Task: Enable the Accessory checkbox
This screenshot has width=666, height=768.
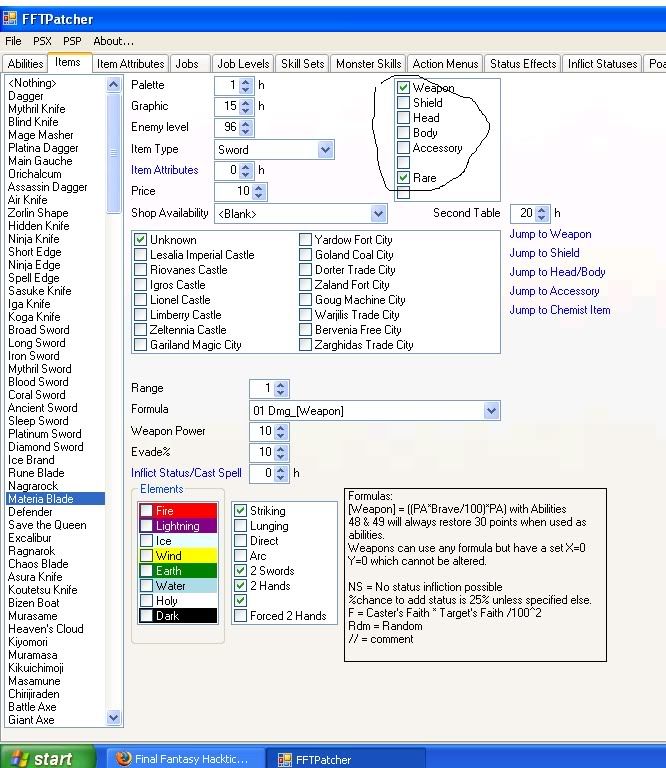Action: [403, 147]
